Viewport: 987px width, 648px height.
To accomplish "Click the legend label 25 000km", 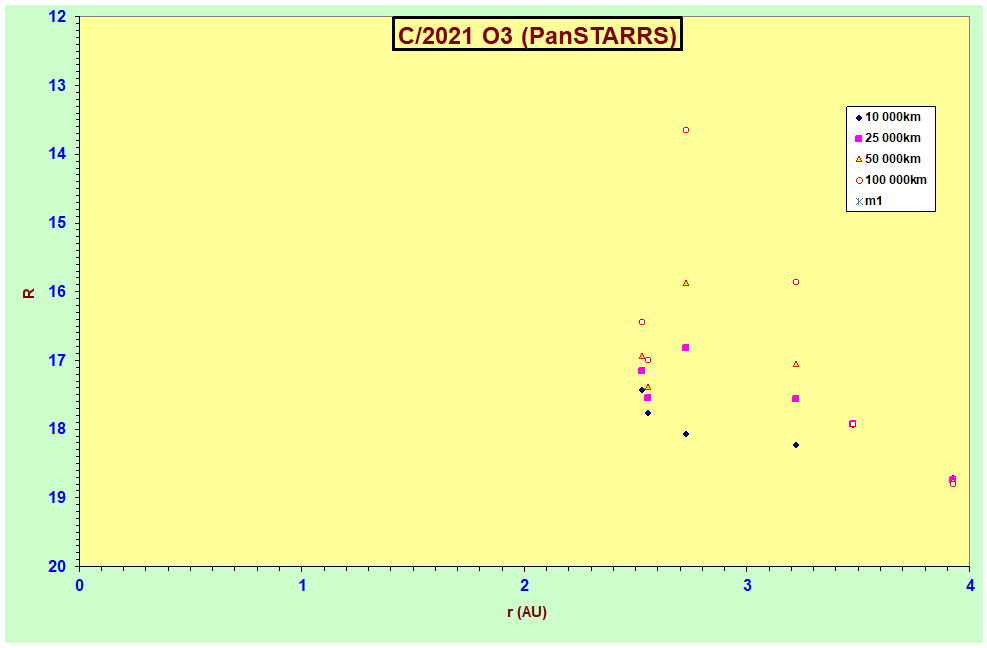I will tap(893, 138).
